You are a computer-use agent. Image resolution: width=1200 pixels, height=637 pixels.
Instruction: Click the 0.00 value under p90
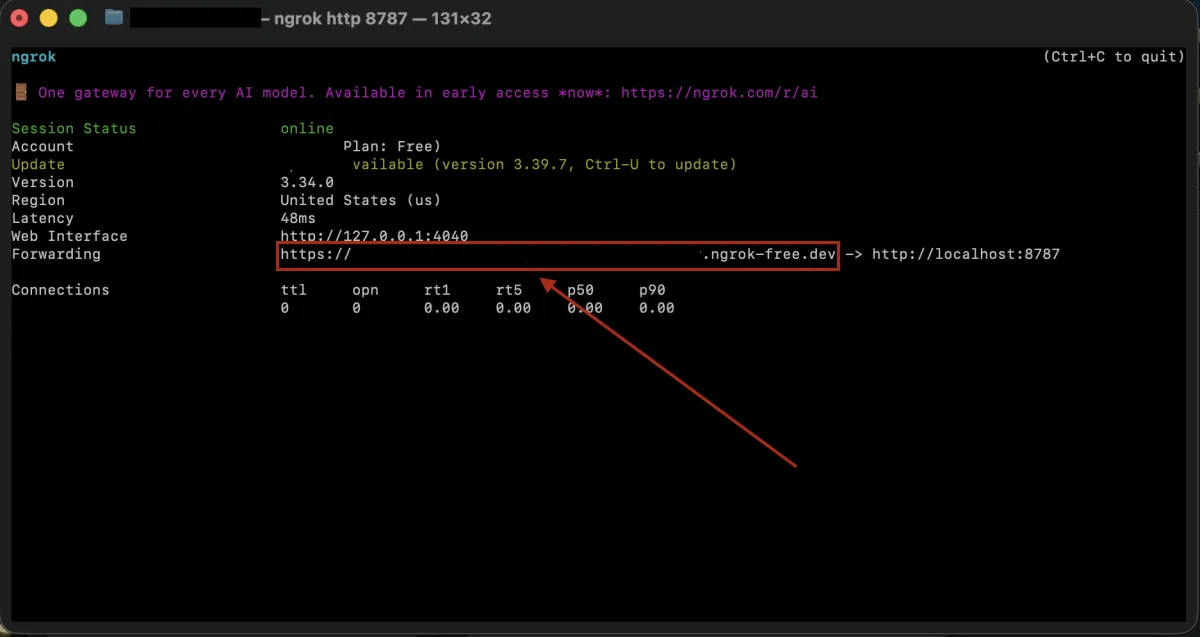coord(657,308)
